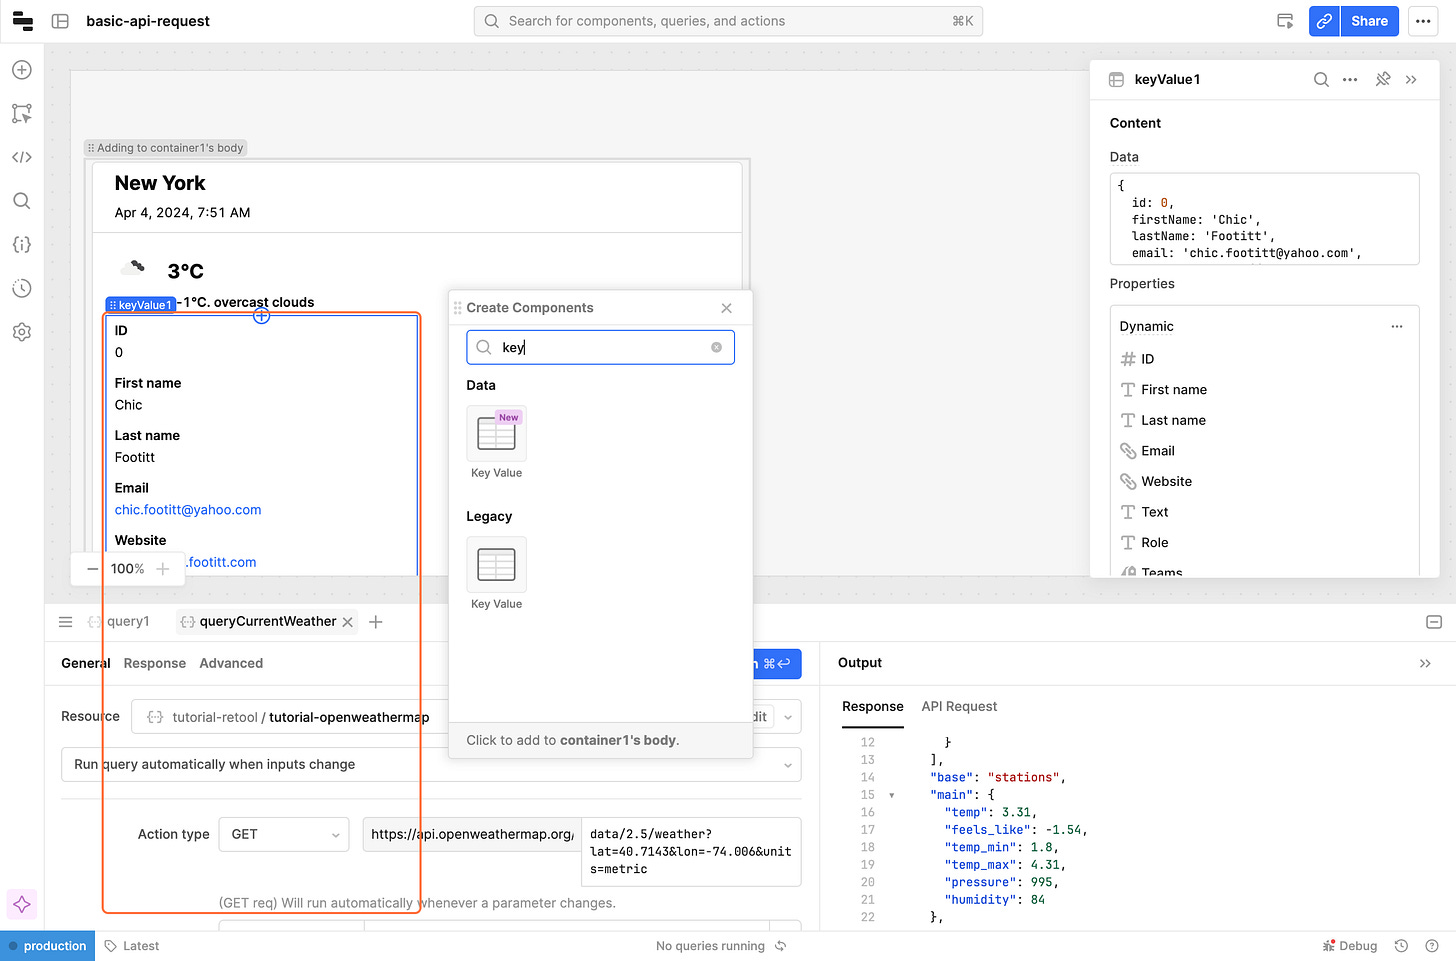Open the Add component plus icon in sidebar
The width and height of the screenshot is (1456, 961).
pyautogui.click(x=22, y=70)
